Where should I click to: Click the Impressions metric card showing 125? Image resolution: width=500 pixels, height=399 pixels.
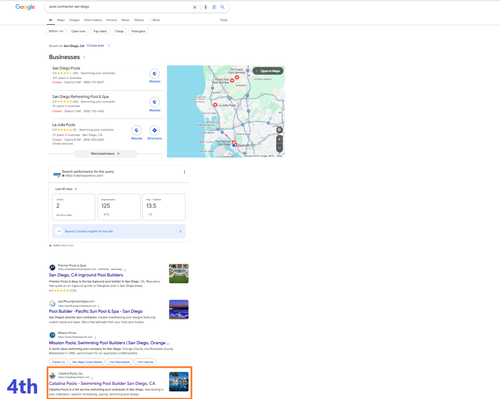119,207
